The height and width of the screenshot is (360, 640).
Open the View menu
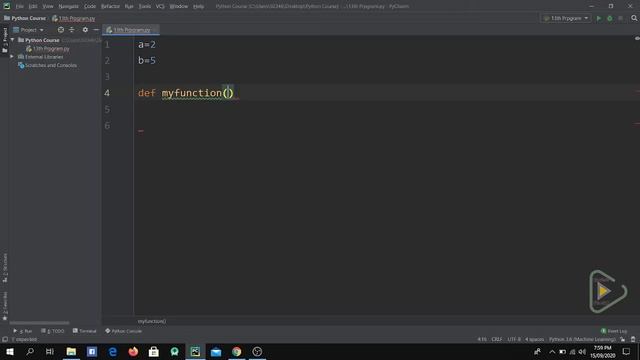point(48,6)
